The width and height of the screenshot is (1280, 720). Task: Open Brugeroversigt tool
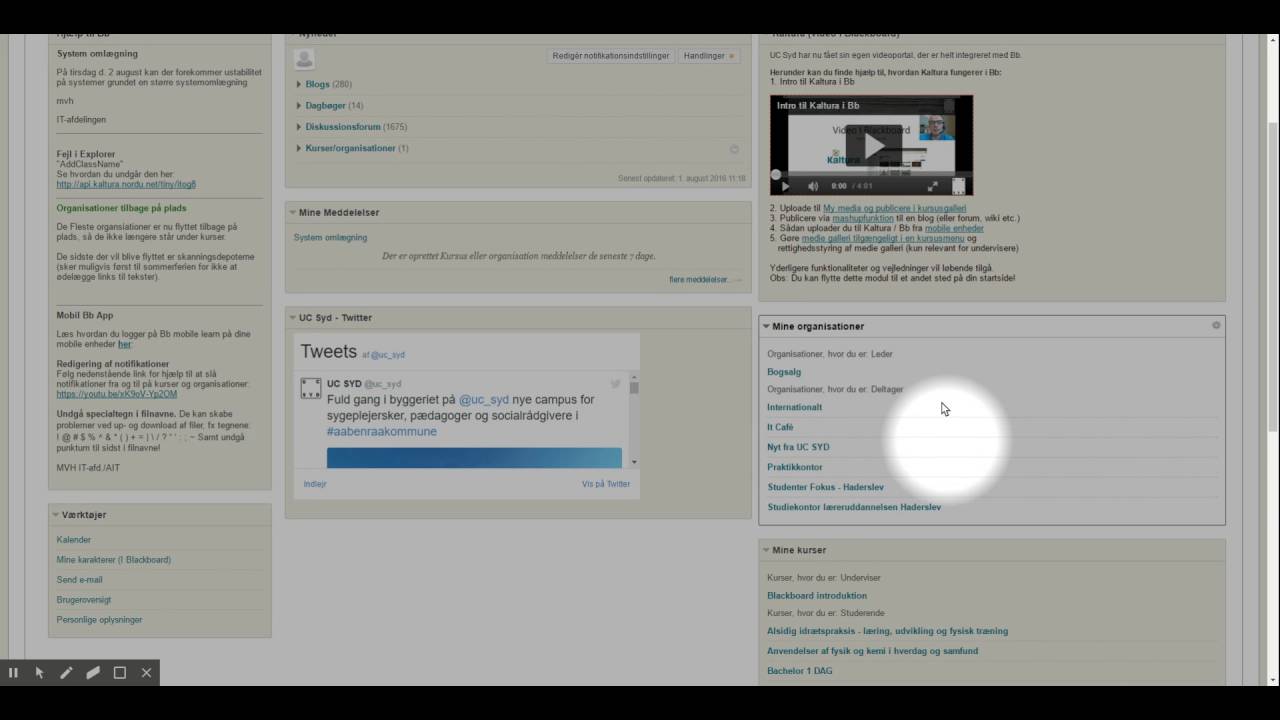coord(84,600)
